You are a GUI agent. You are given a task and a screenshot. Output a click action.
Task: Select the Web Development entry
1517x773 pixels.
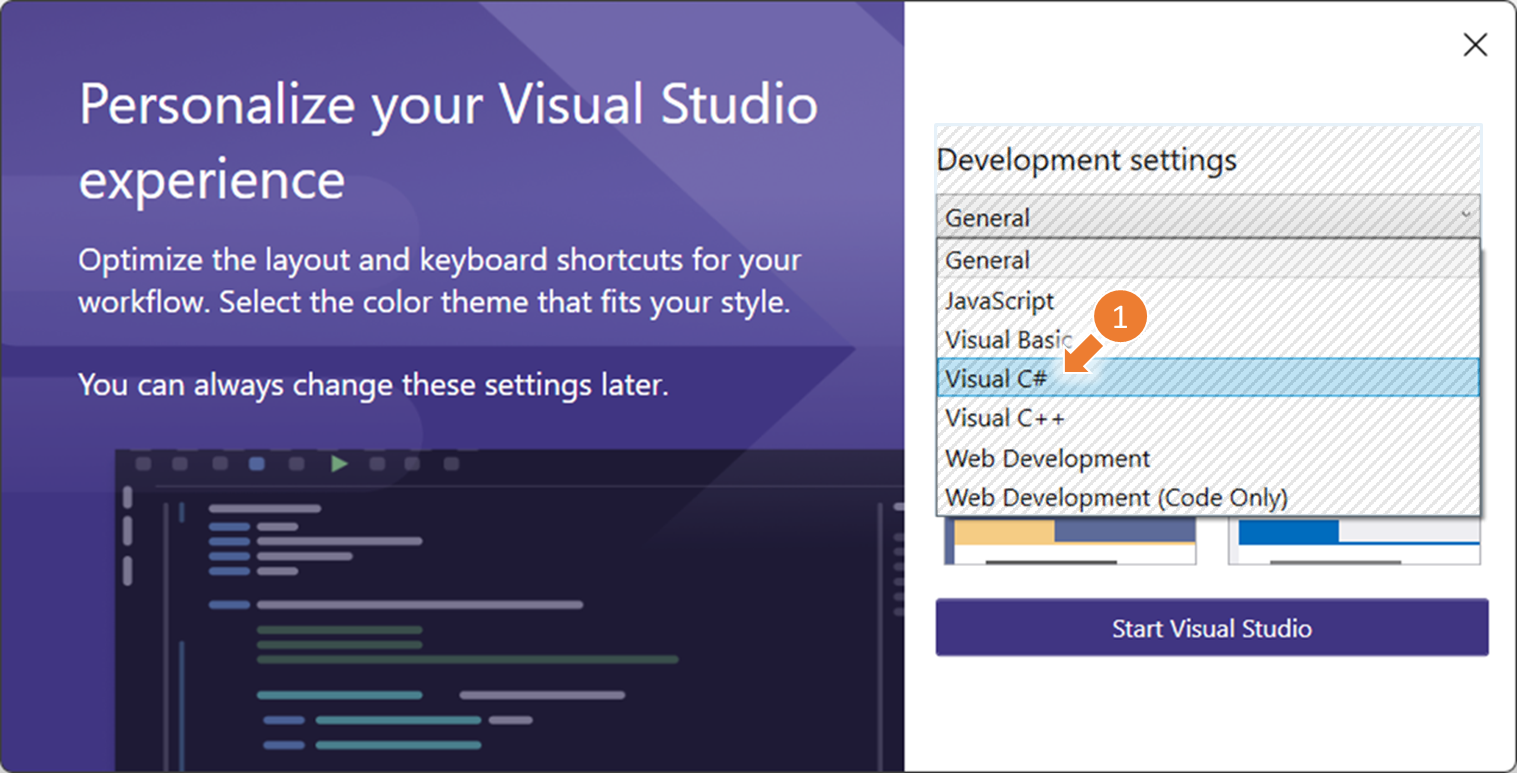(x=1208, y=458)
